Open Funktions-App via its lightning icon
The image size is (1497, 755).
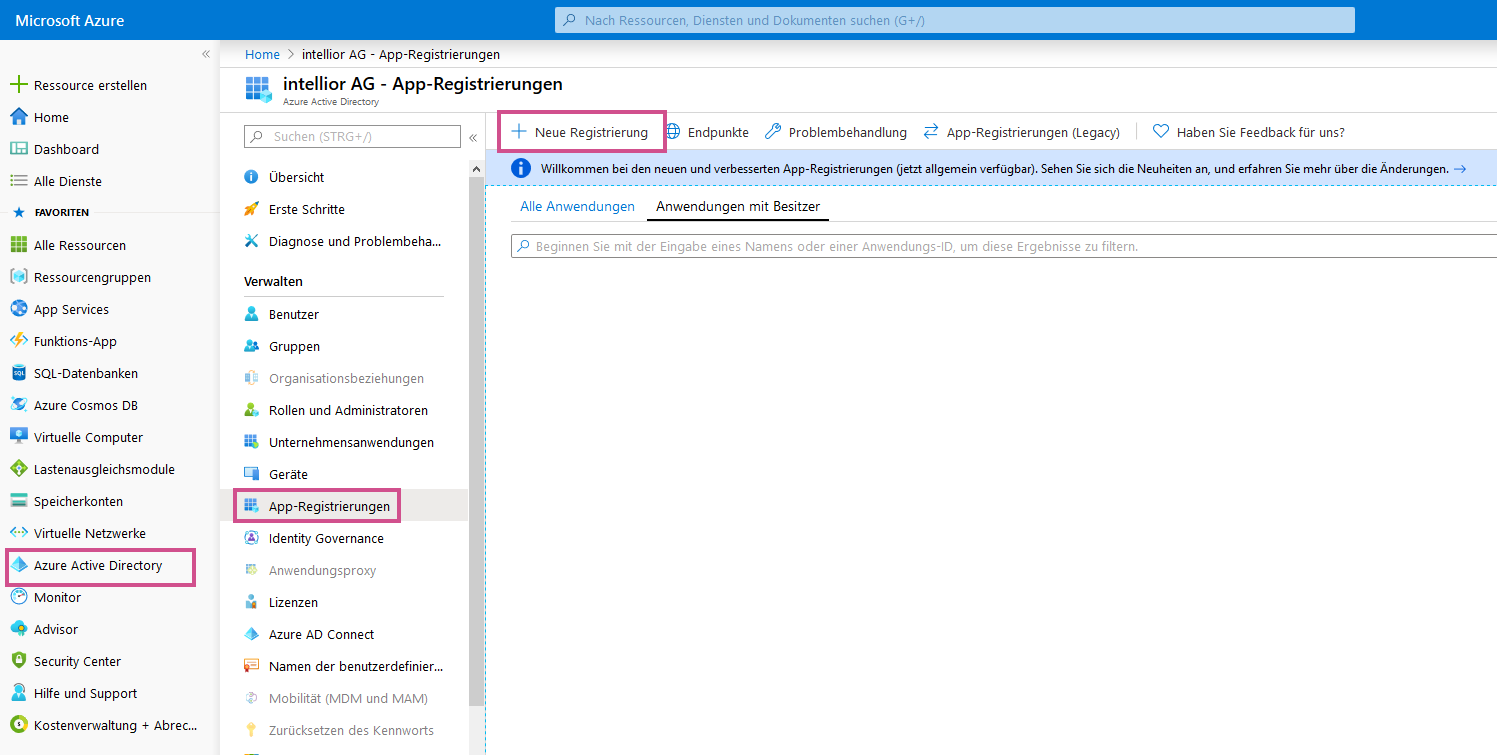18,341
